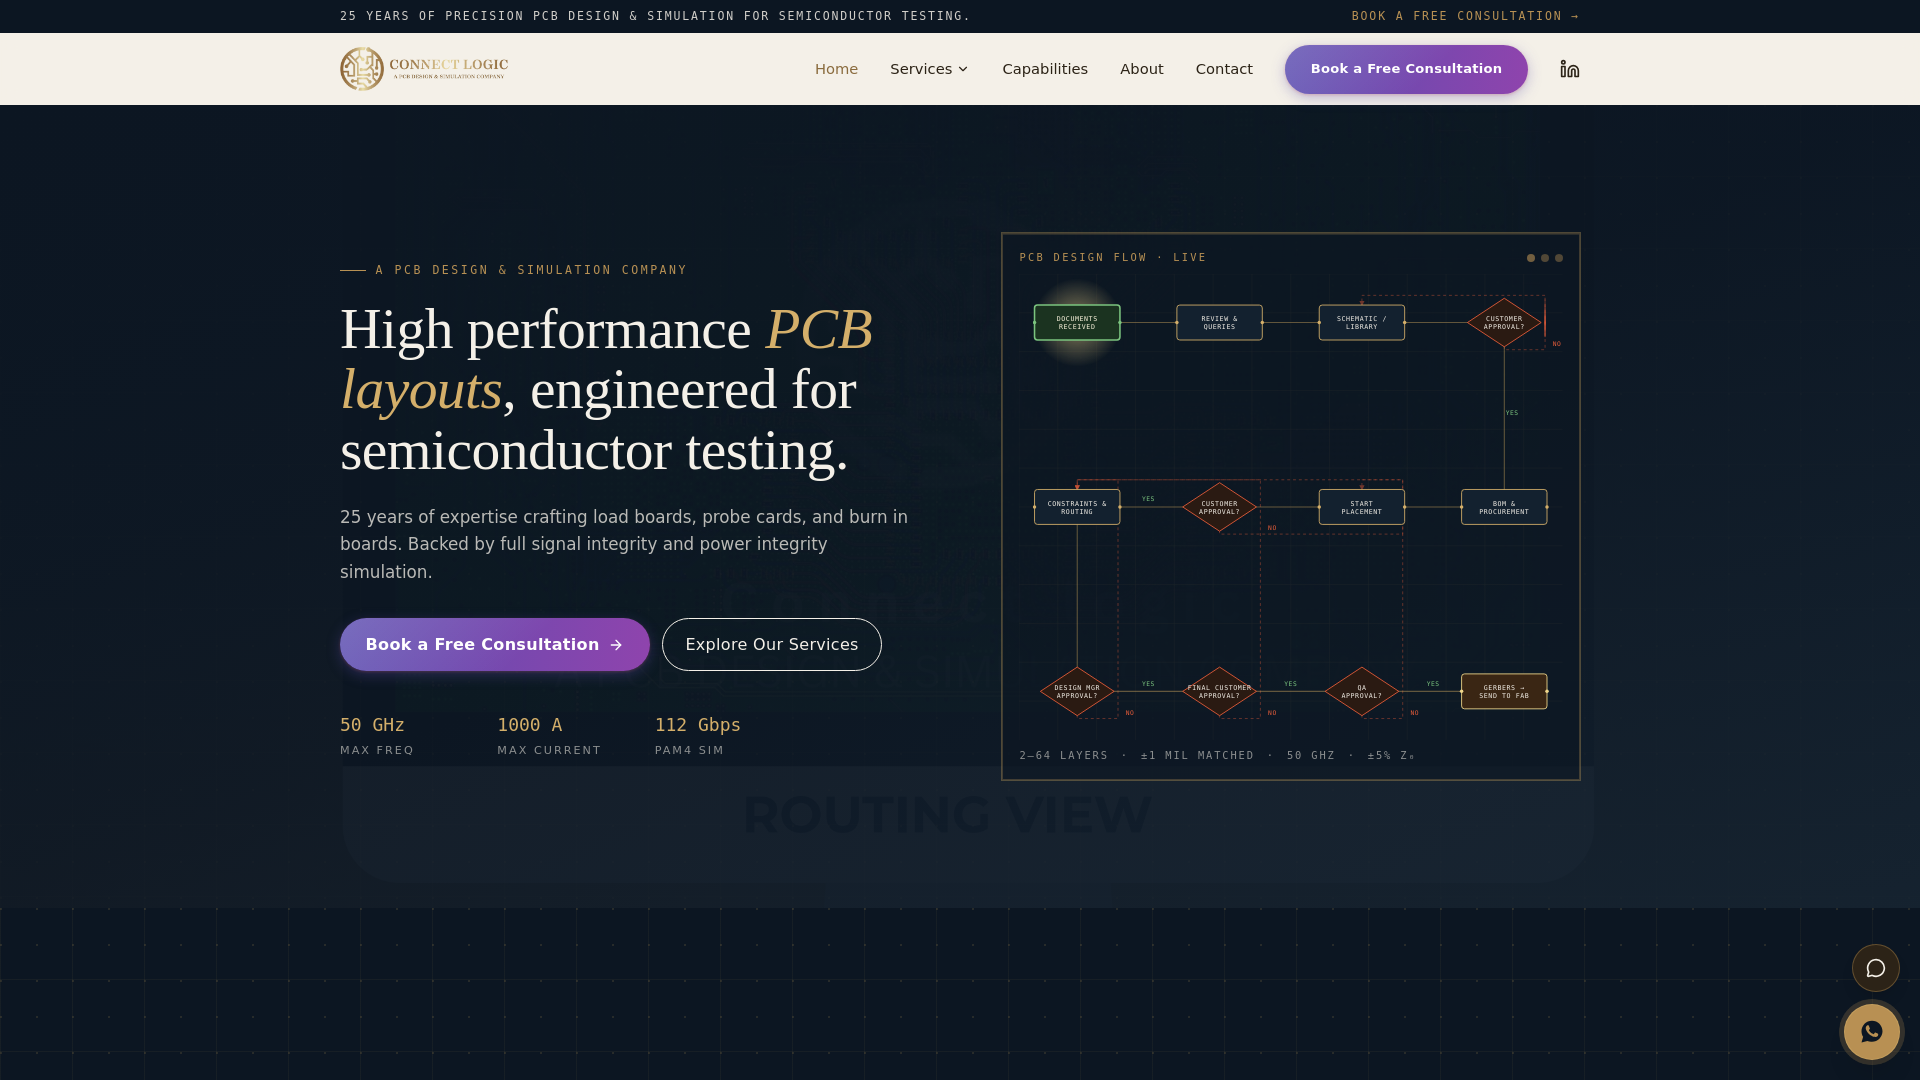Click the Schematic / Library flow node
The image size is (1920, 1080).
(1362, 323)
